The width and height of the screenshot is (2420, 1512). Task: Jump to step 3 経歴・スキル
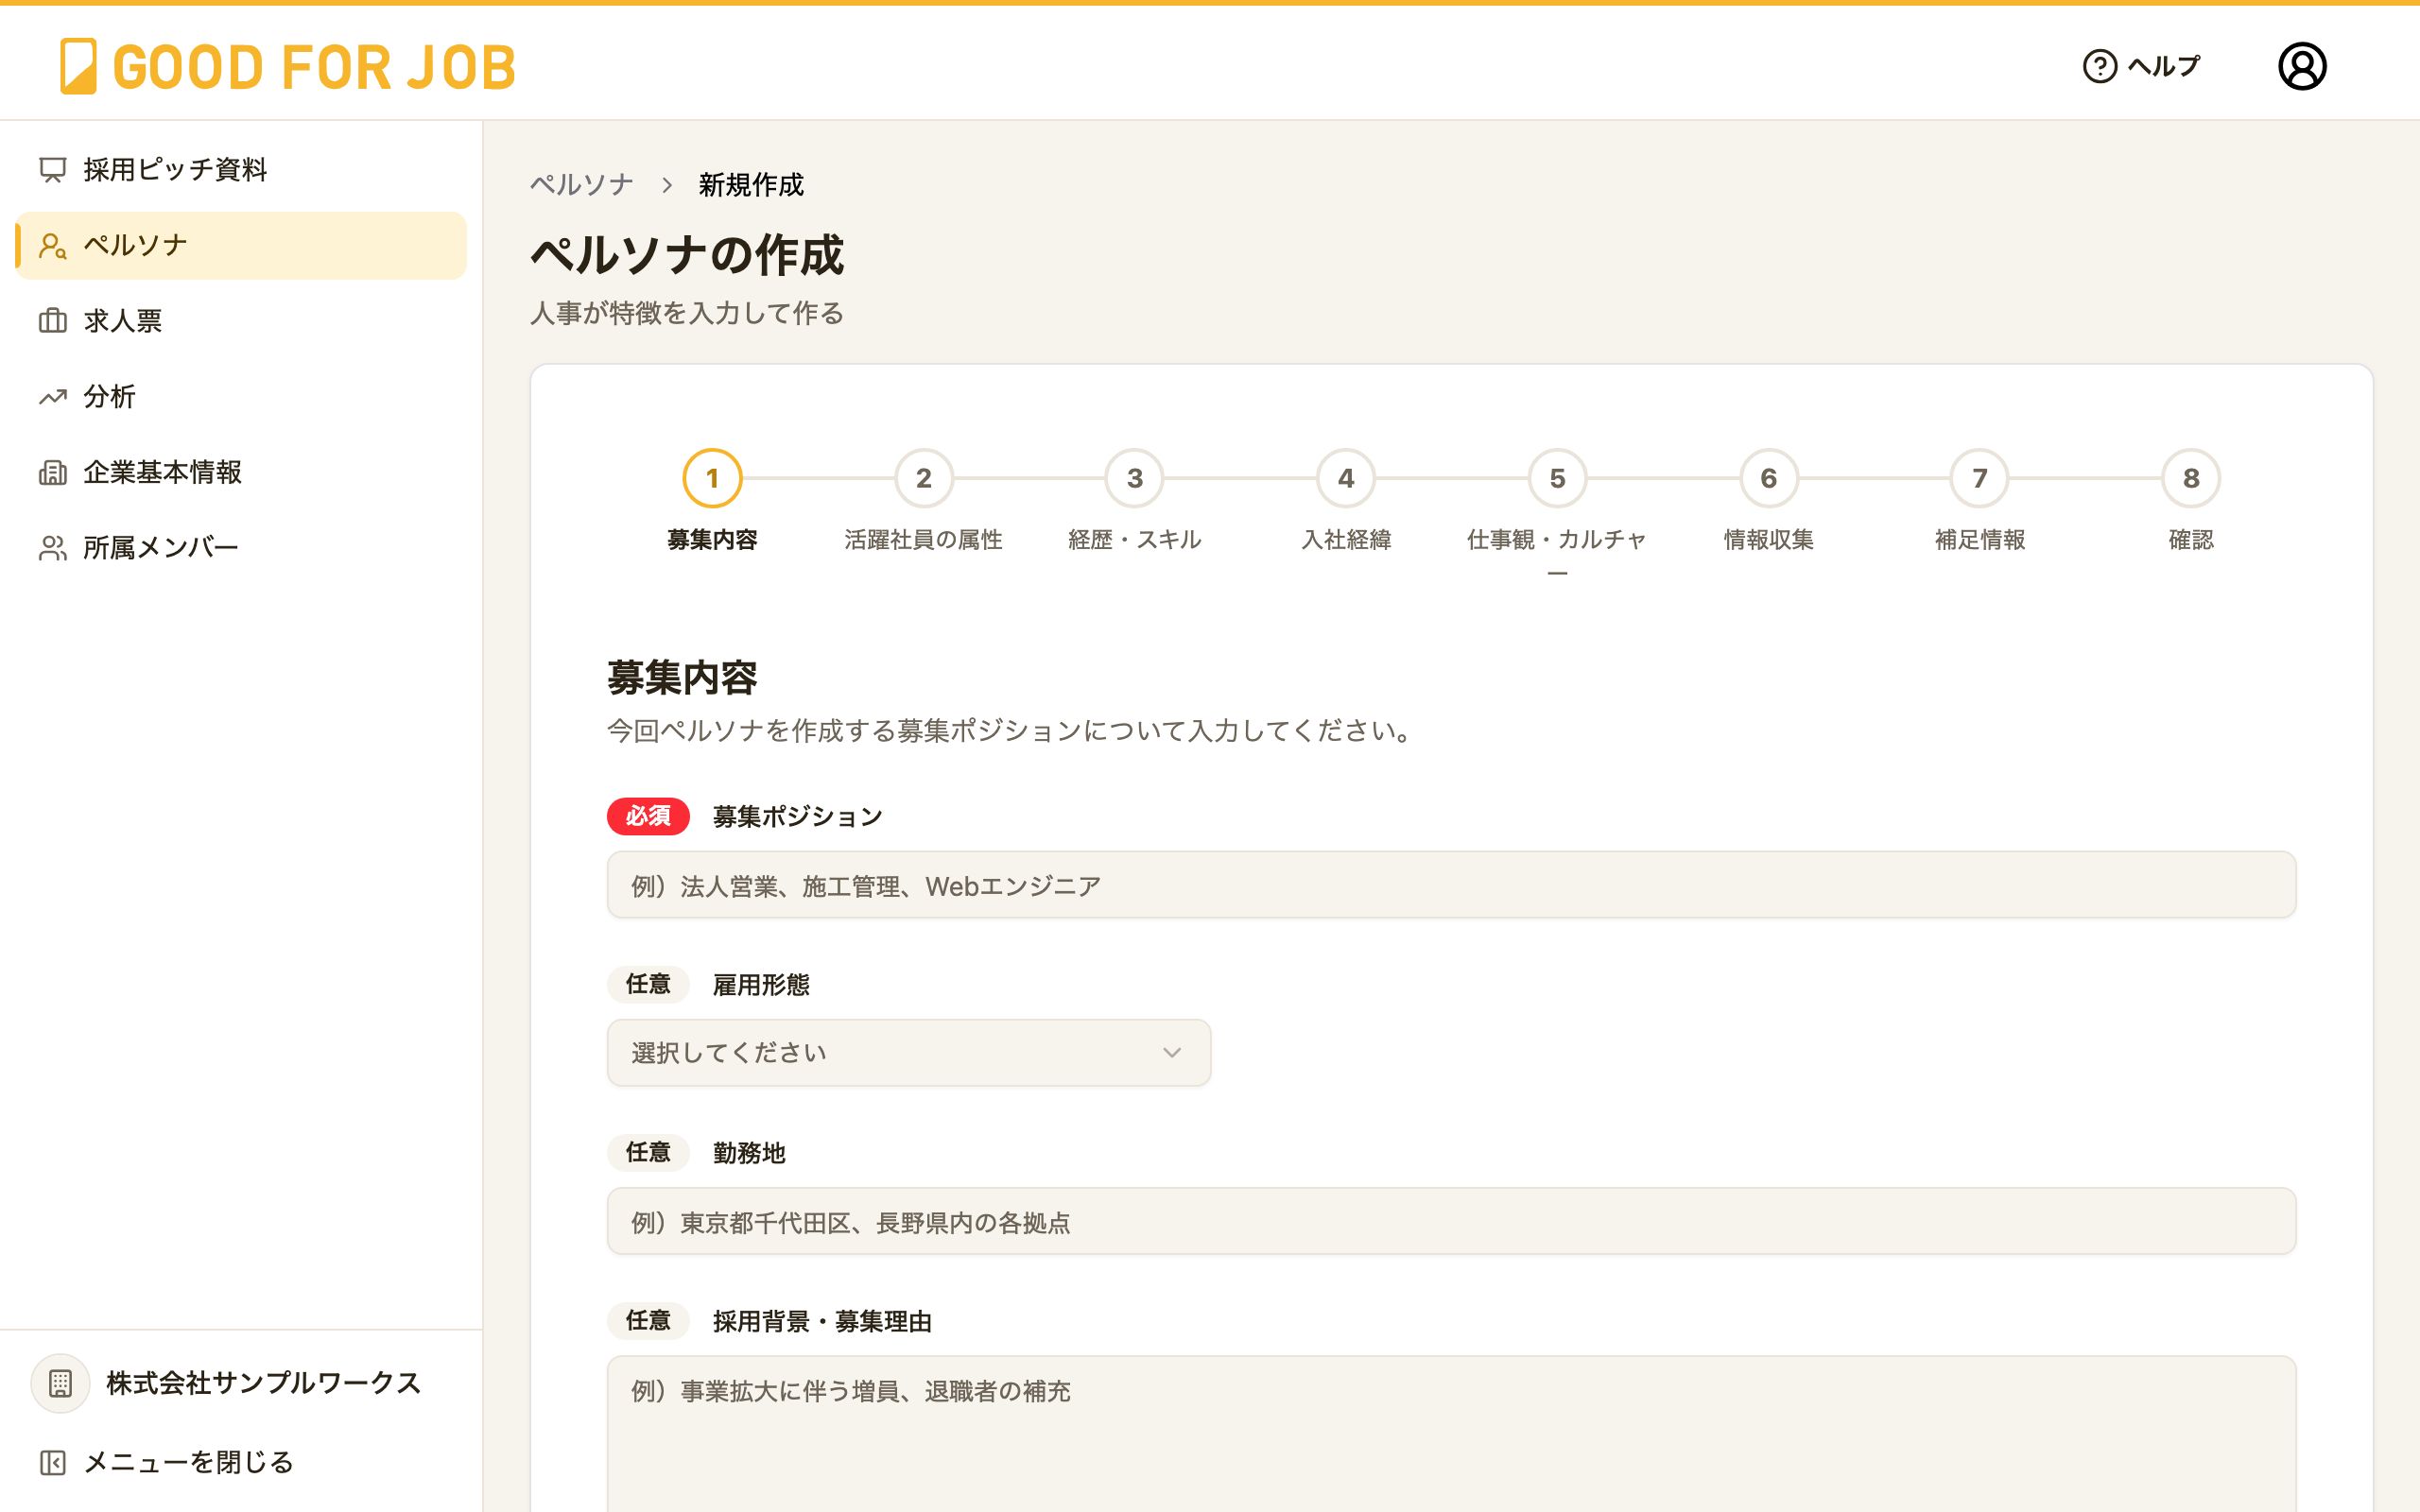point(1135,478)
